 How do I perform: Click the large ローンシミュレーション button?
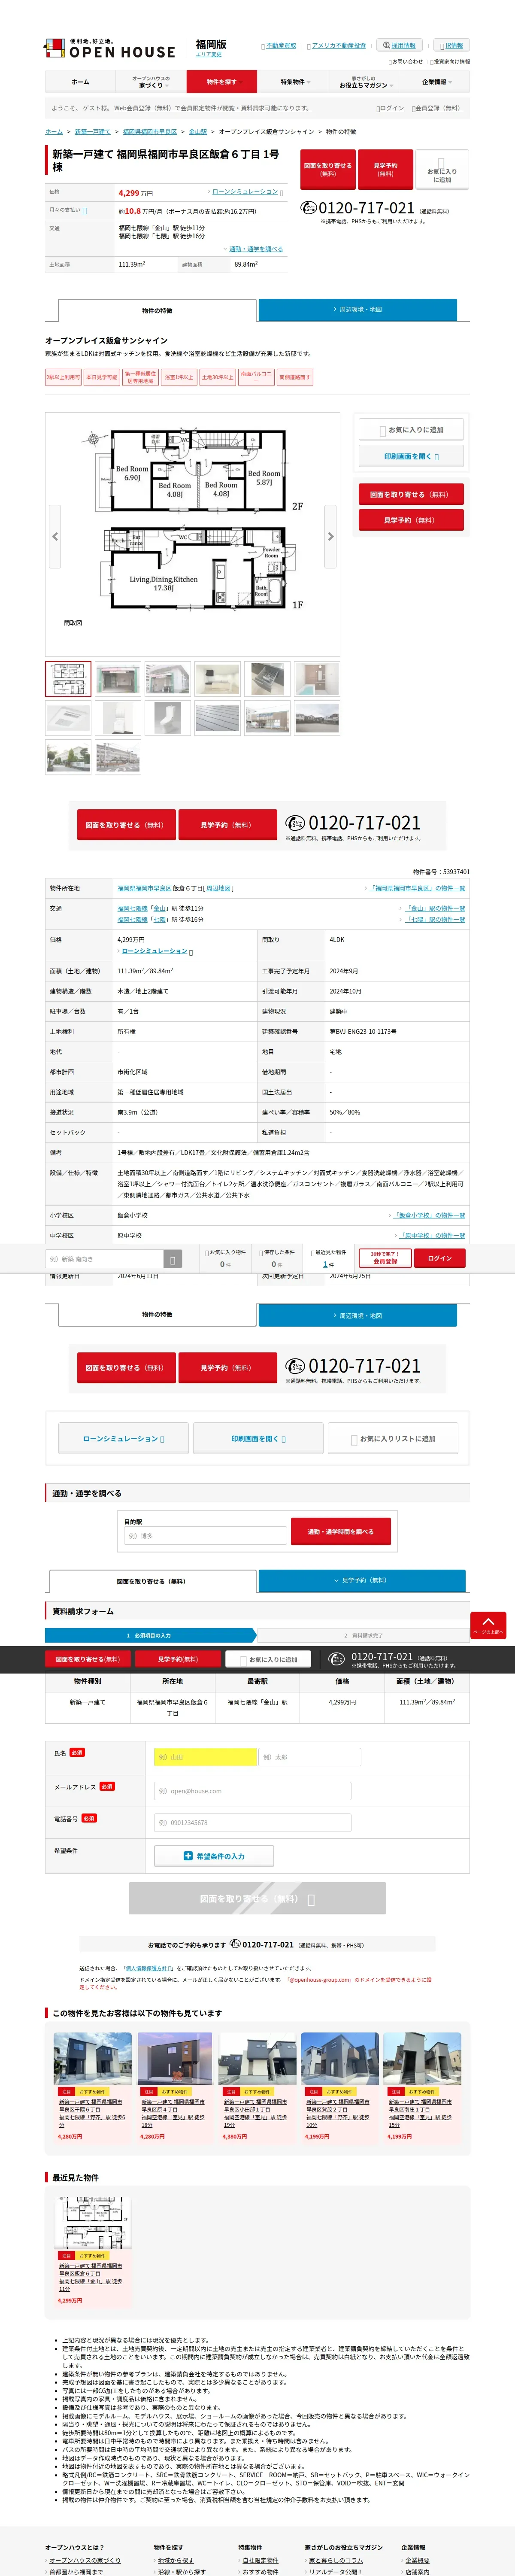pyautogui.click(x=124, y=1438)
